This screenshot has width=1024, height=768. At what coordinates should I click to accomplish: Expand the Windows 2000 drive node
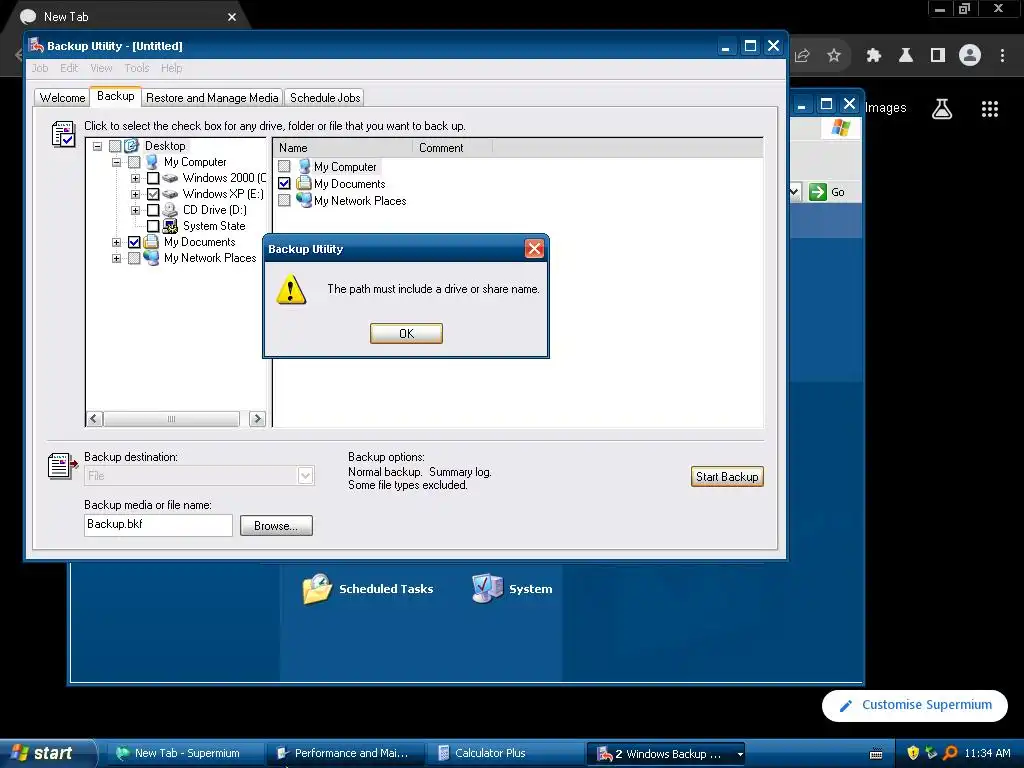(135, 178)
